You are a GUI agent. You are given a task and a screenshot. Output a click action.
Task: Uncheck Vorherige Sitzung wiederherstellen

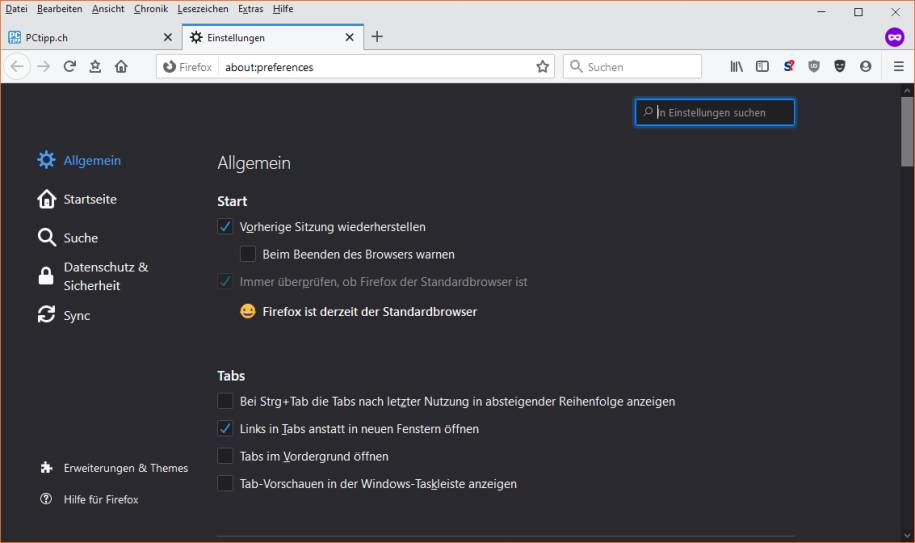225,226
